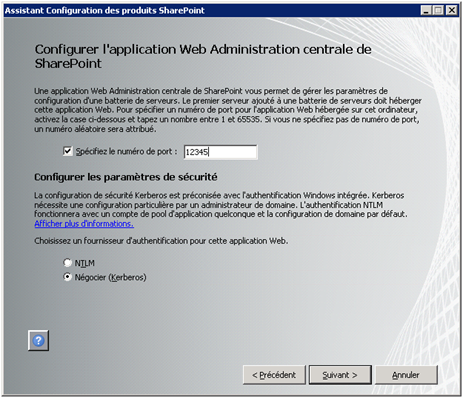Click the maximize button in title bar
463x398 pixels.
438,10
